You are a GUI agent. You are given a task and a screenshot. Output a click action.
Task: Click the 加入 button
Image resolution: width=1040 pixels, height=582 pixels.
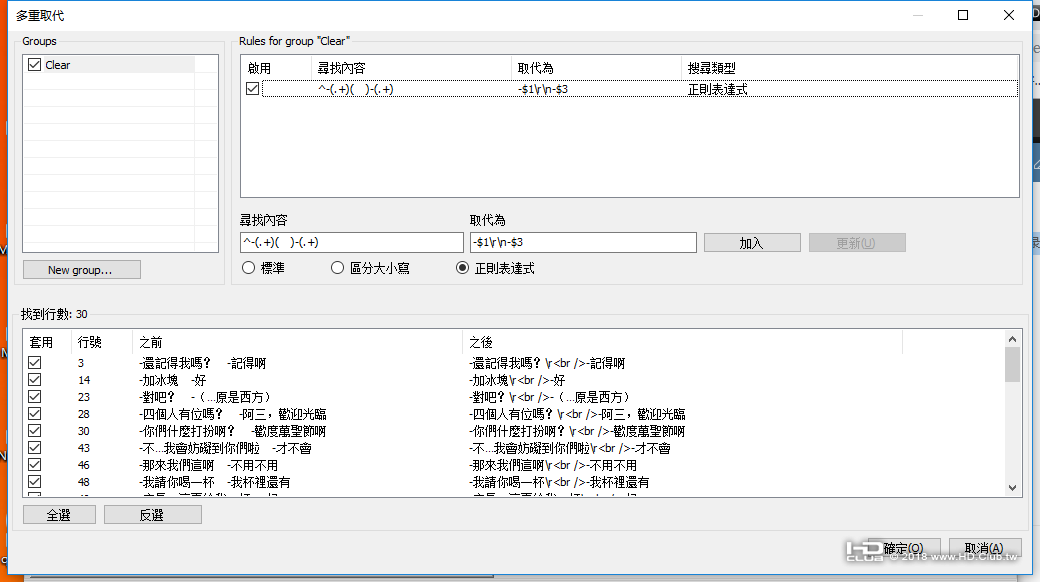tap(752, 243)
